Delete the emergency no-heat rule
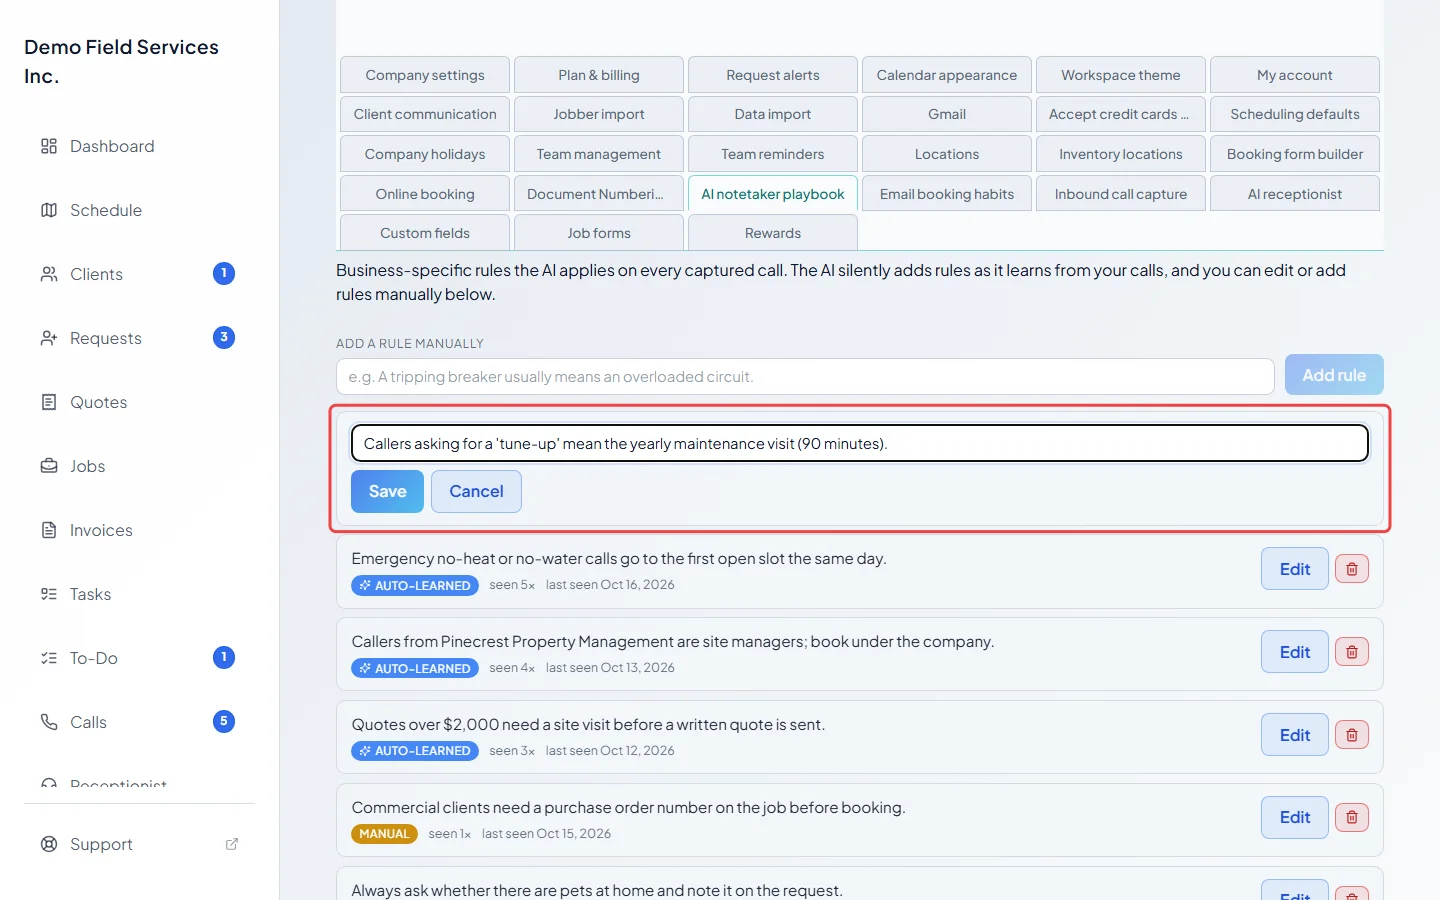1440x900 pixels. 1352,569
